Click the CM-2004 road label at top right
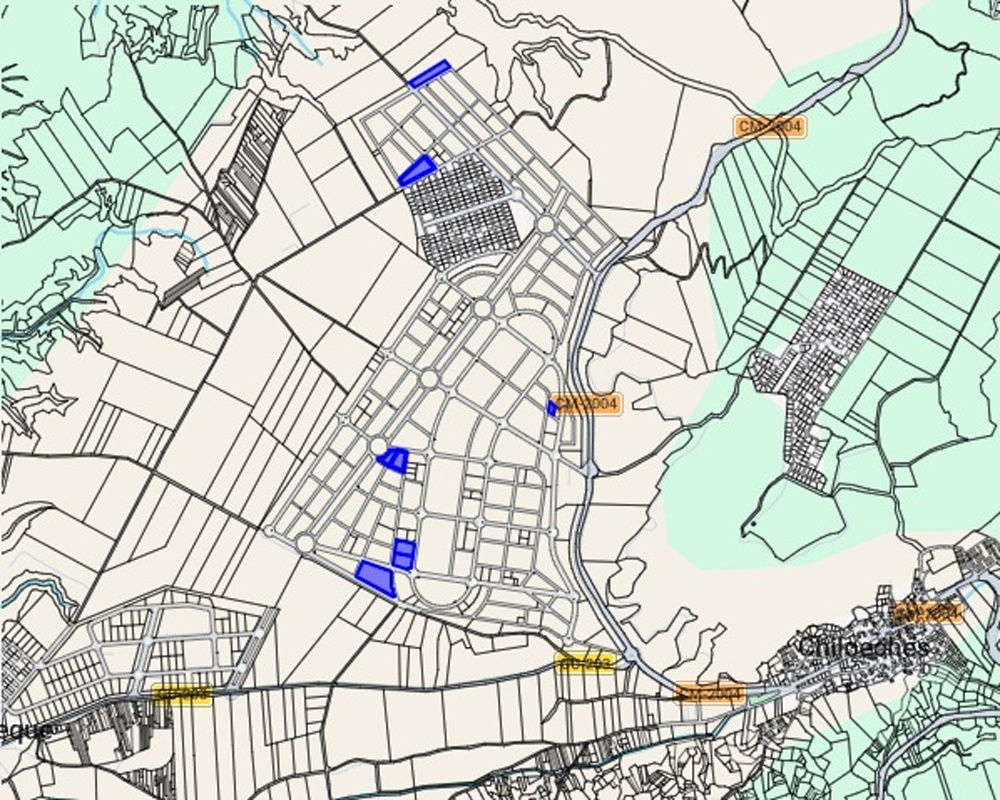The image size is (1000, 800). (769, 127)
